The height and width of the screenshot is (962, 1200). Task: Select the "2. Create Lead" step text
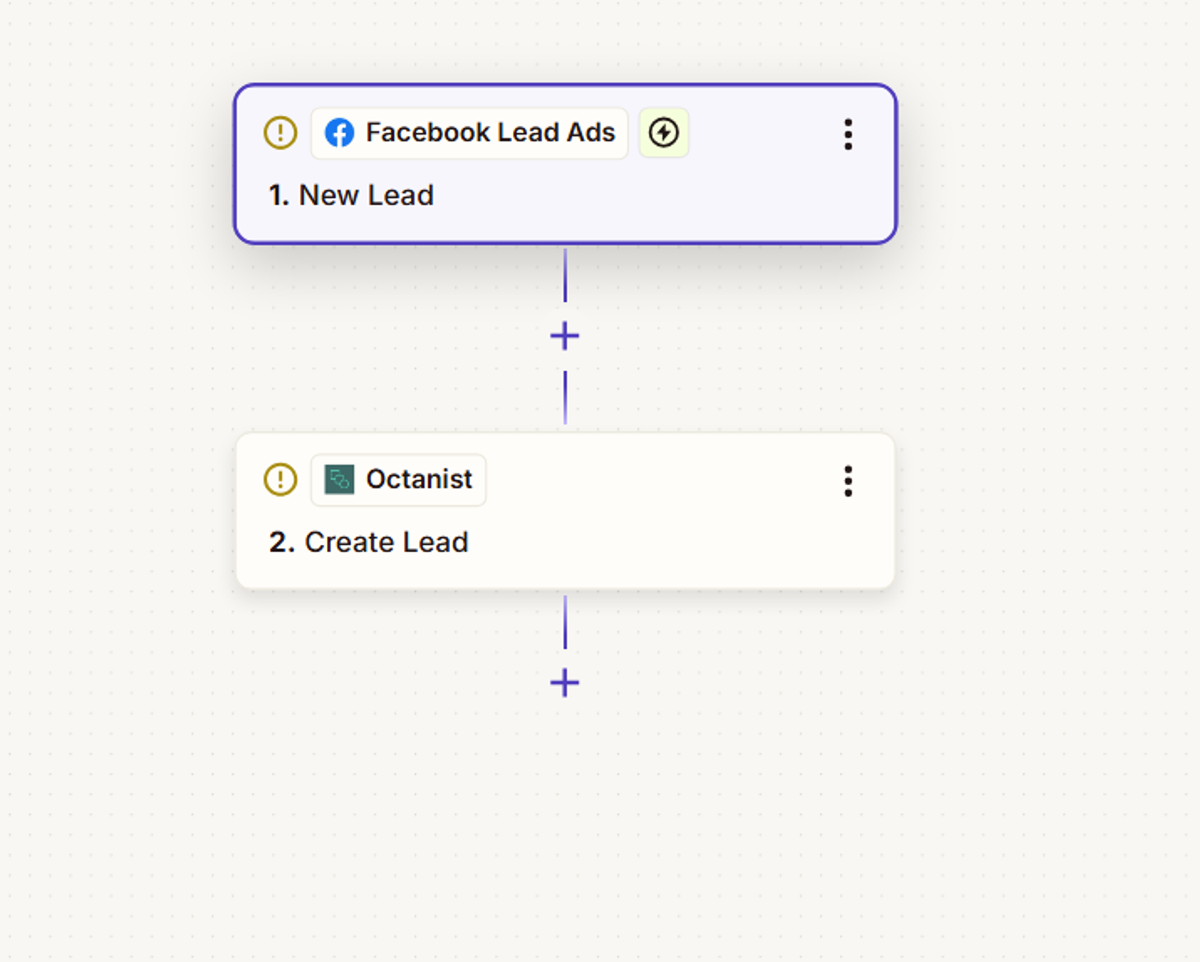369,542
